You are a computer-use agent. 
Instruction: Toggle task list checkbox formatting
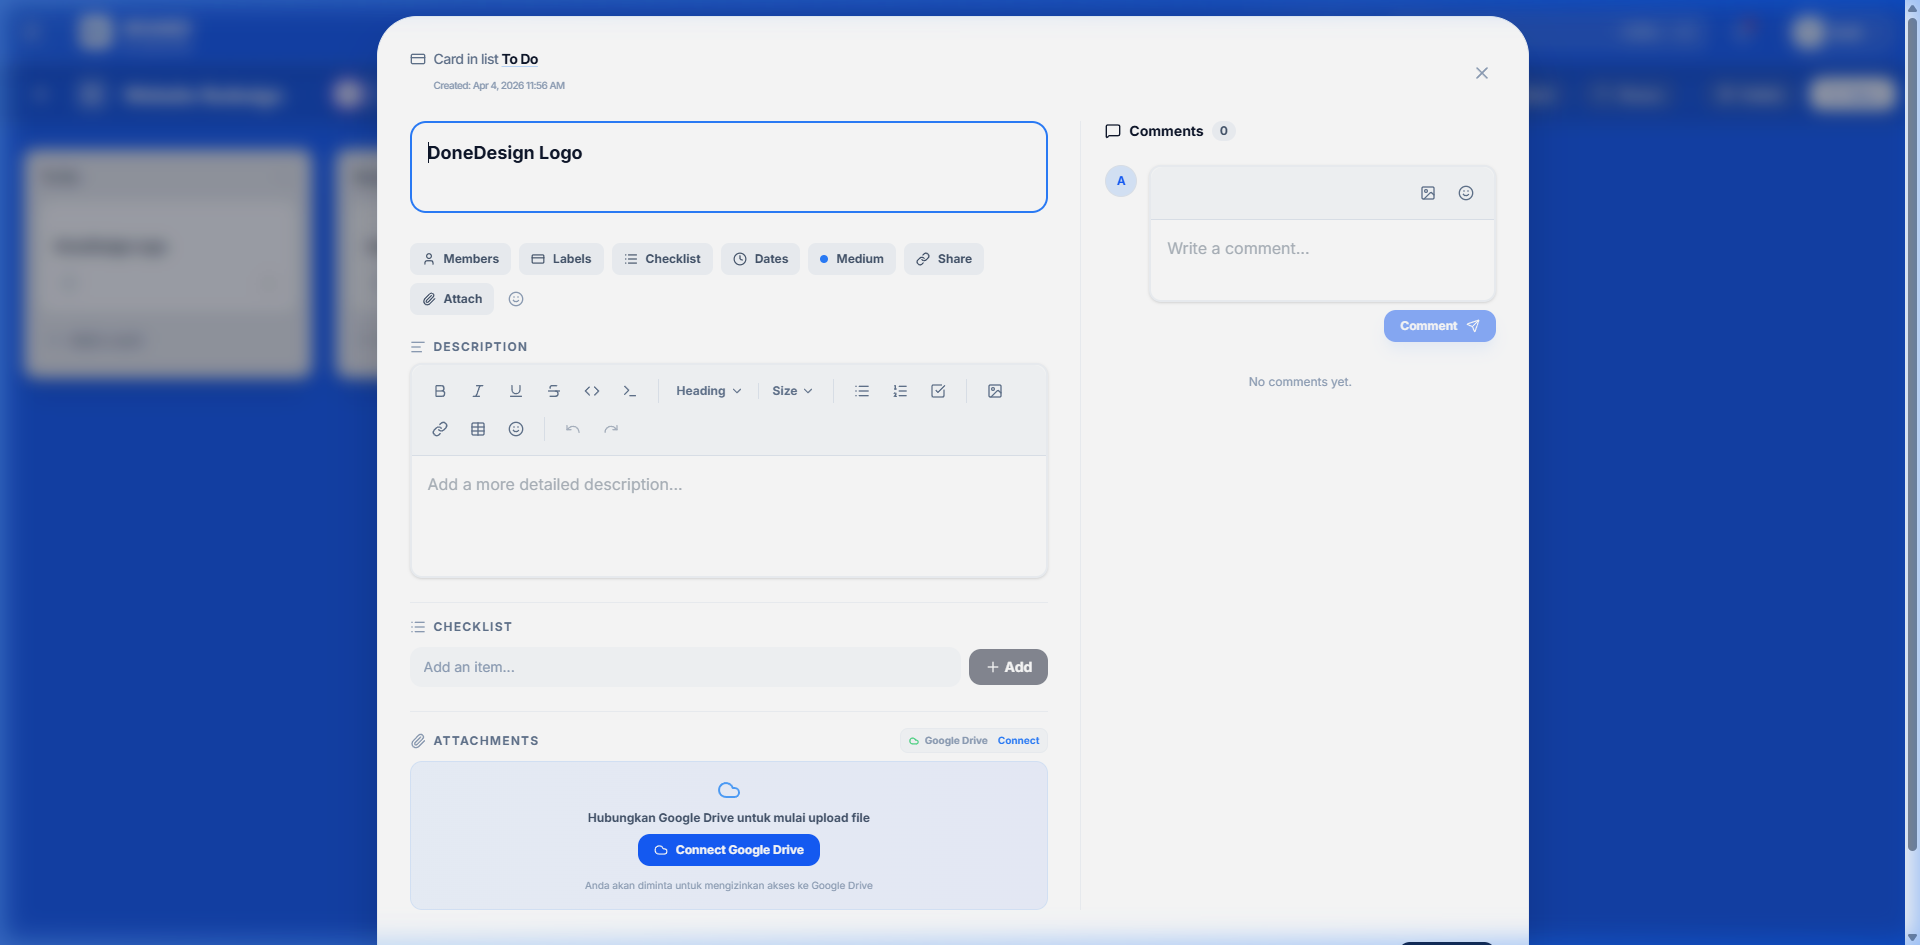pos(938,391)
